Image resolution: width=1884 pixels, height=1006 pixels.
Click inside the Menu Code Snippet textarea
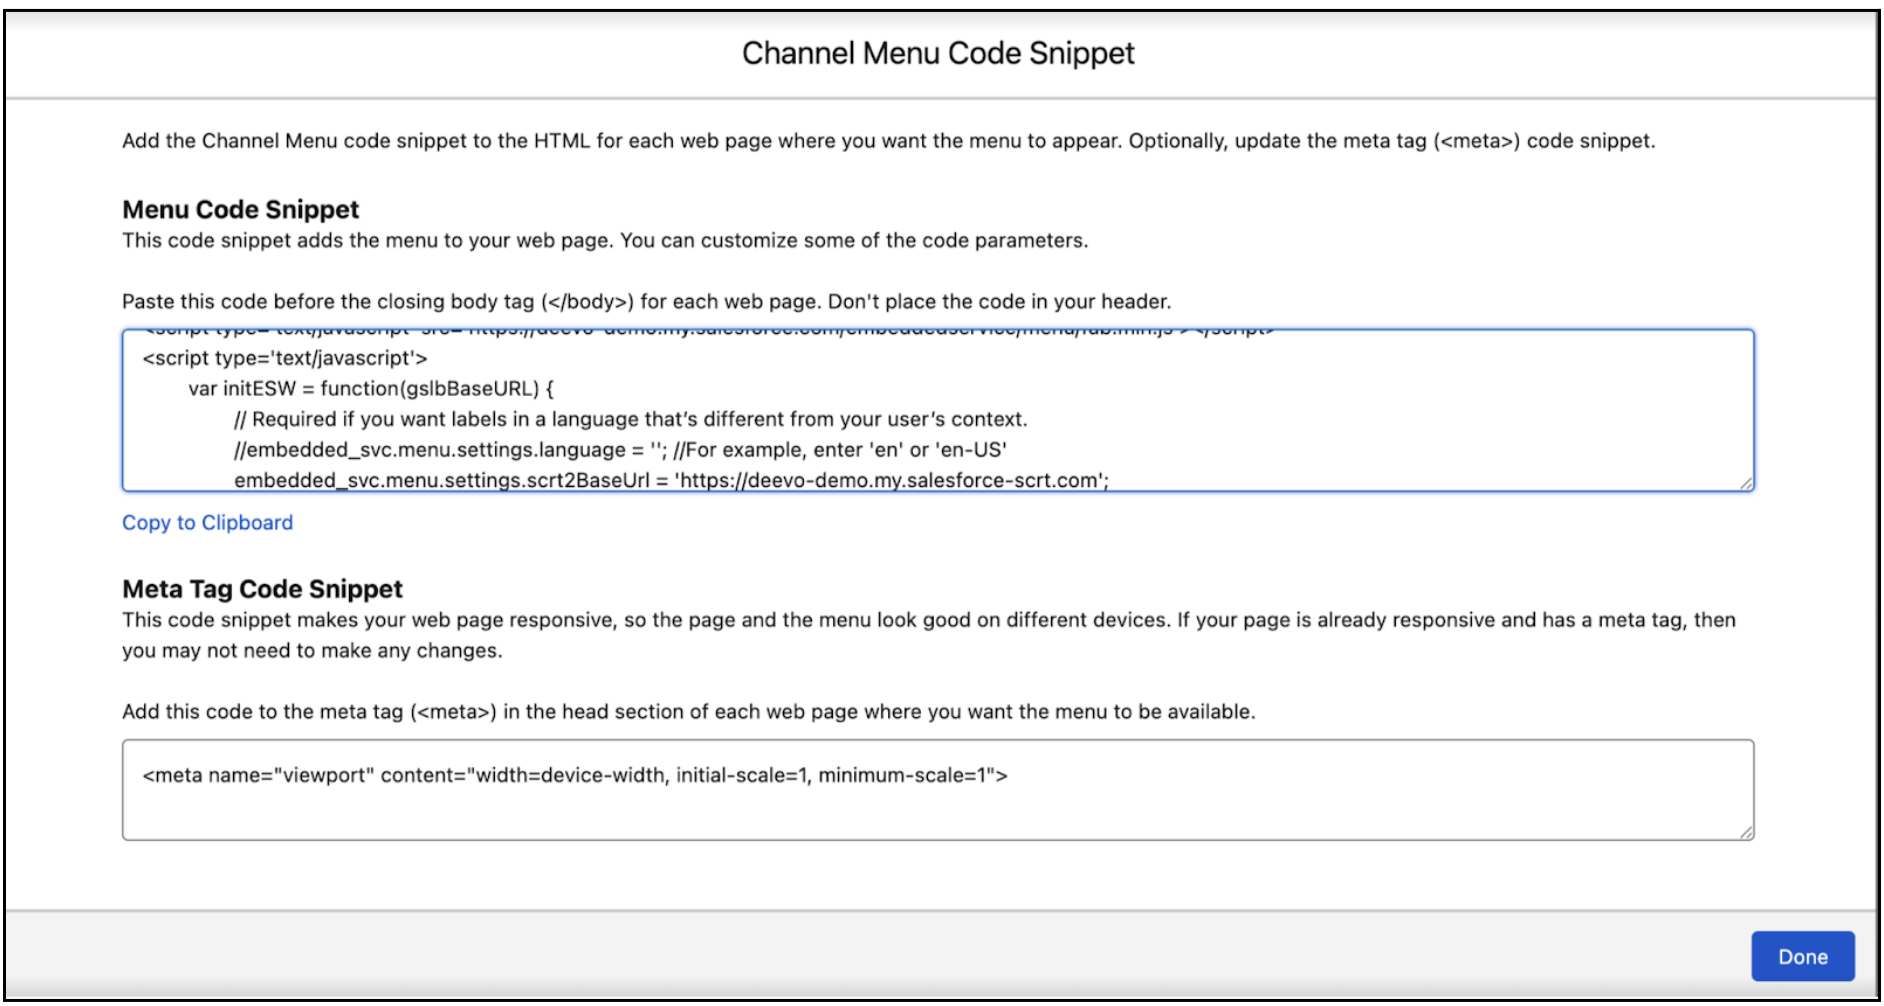click(x=938, y=410)
